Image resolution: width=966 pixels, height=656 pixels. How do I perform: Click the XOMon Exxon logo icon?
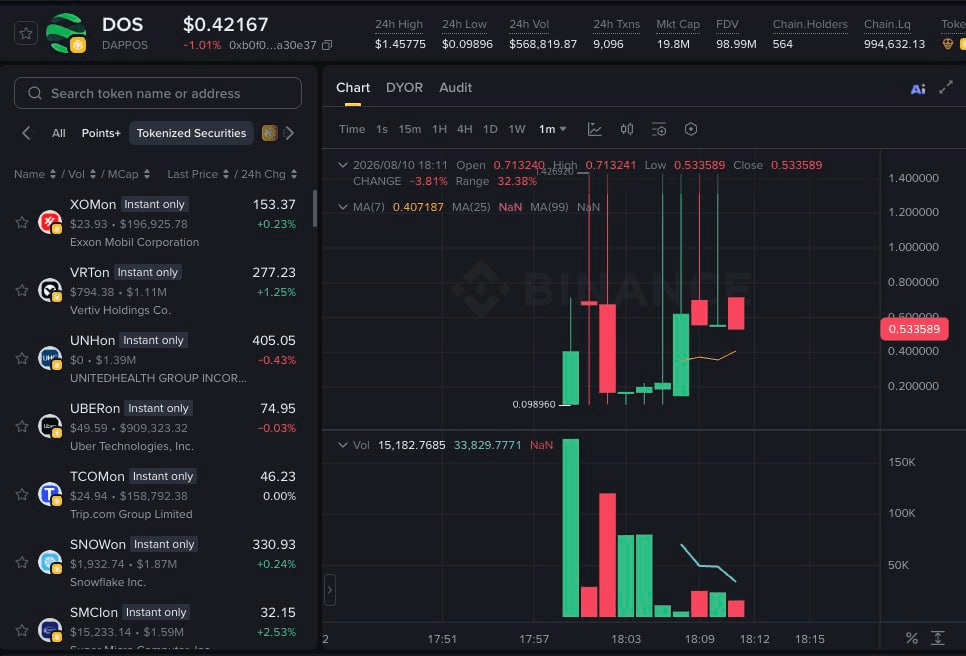(50, 222)
